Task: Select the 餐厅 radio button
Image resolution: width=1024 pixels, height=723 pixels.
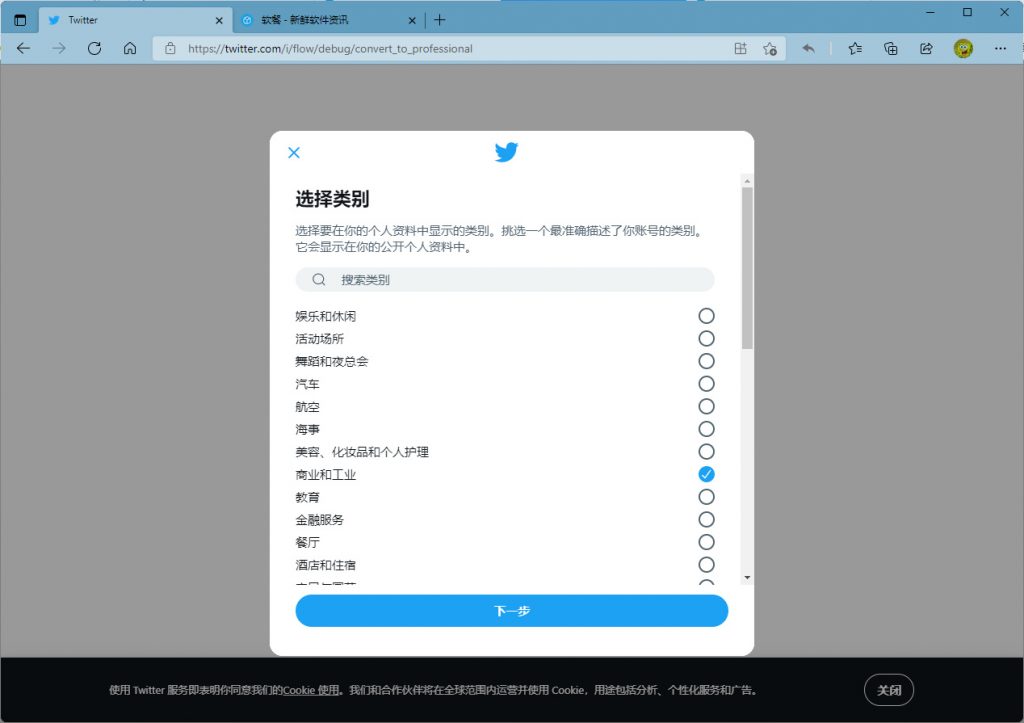Action: [x=706, y=542]
